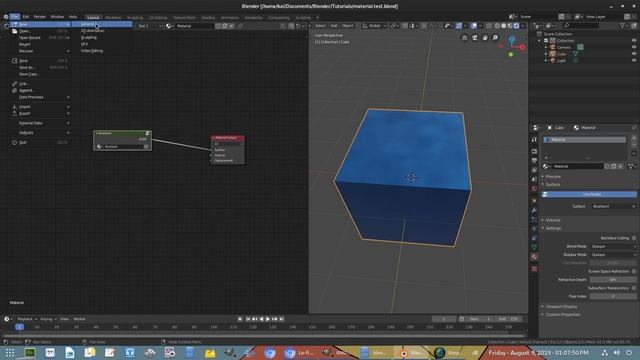
Task: Click Quit in the File menu
Action: [x=40, y=142]
